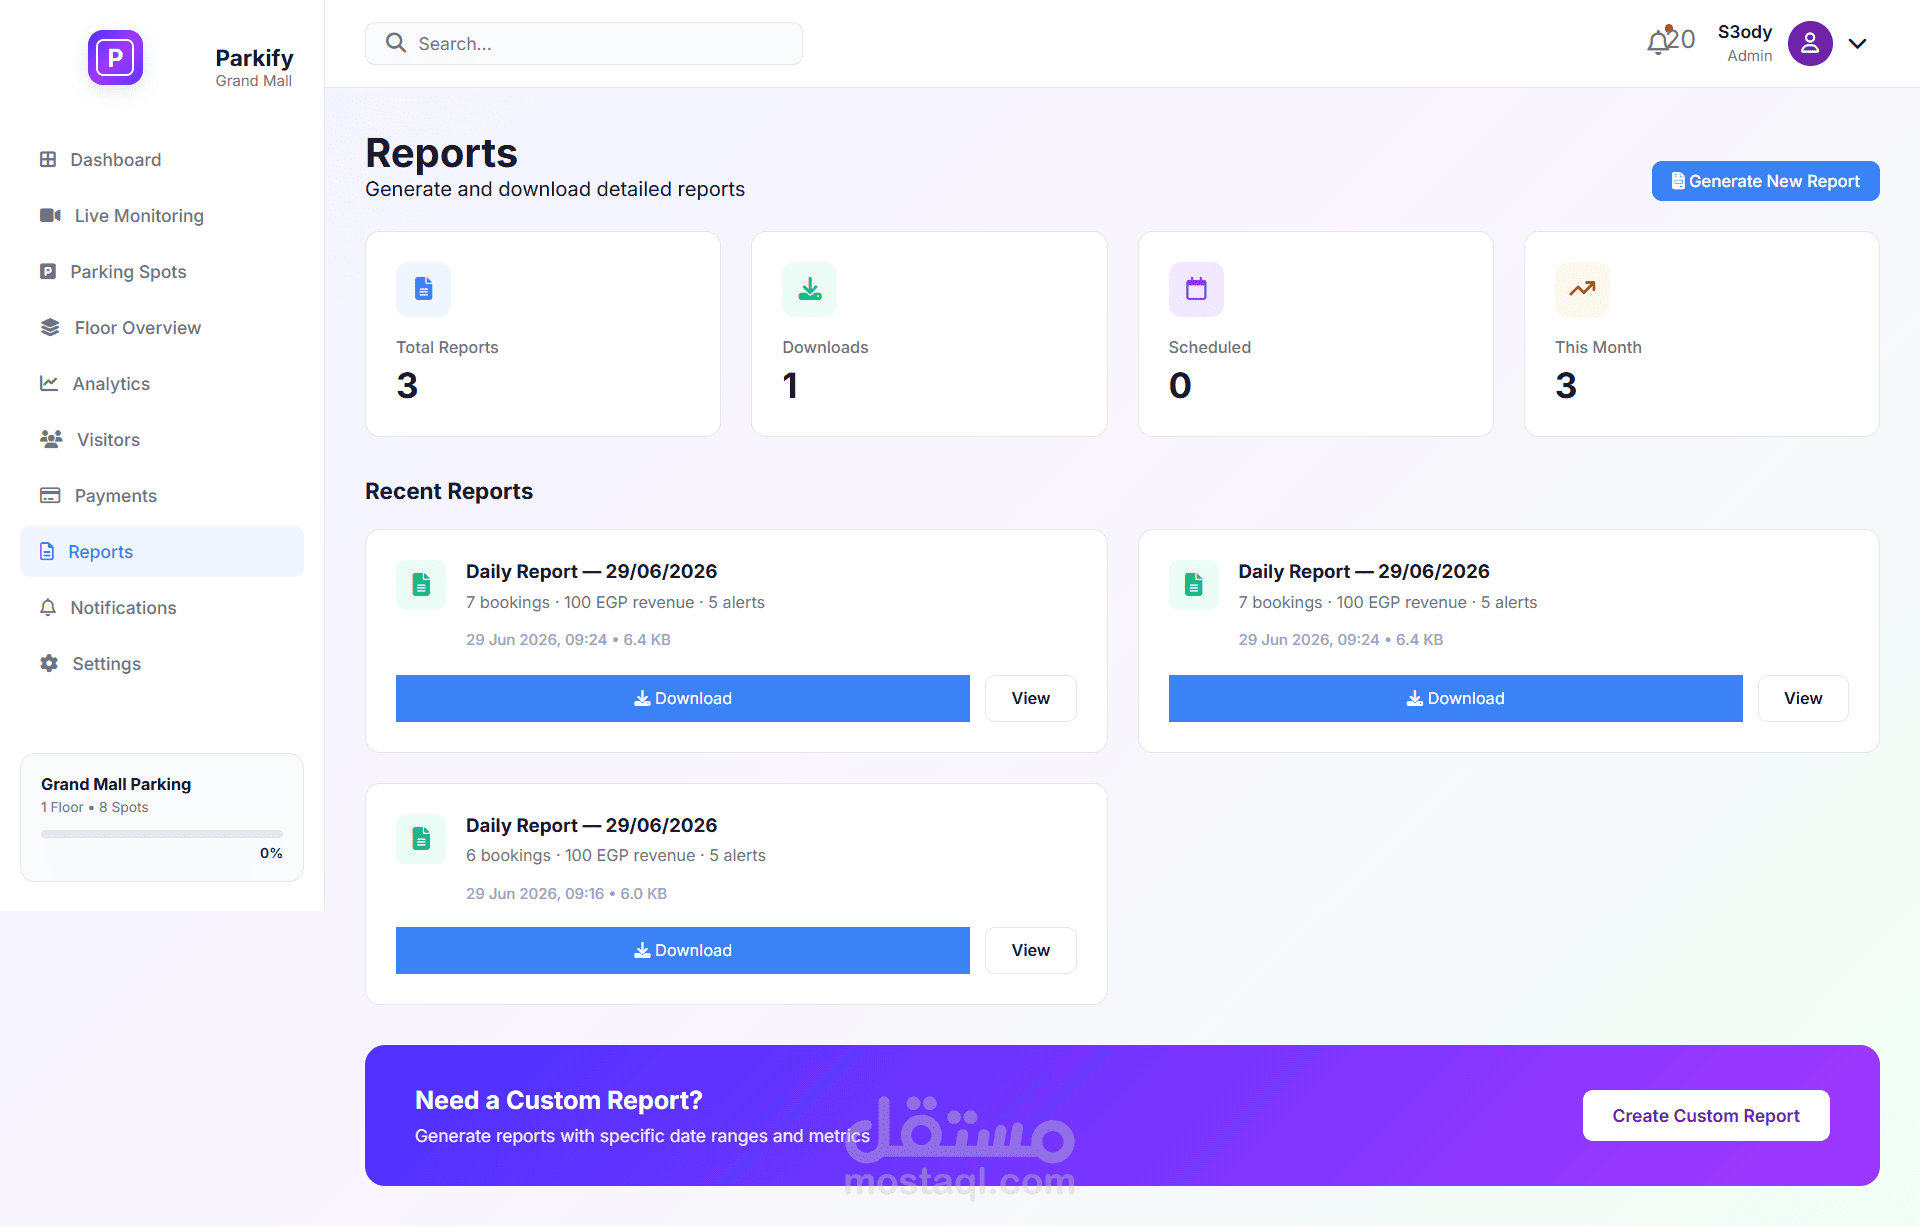Click the Parking Spots P icon
The height and width of the screenshot is (1227, 1920).
[x=48, y=272]
